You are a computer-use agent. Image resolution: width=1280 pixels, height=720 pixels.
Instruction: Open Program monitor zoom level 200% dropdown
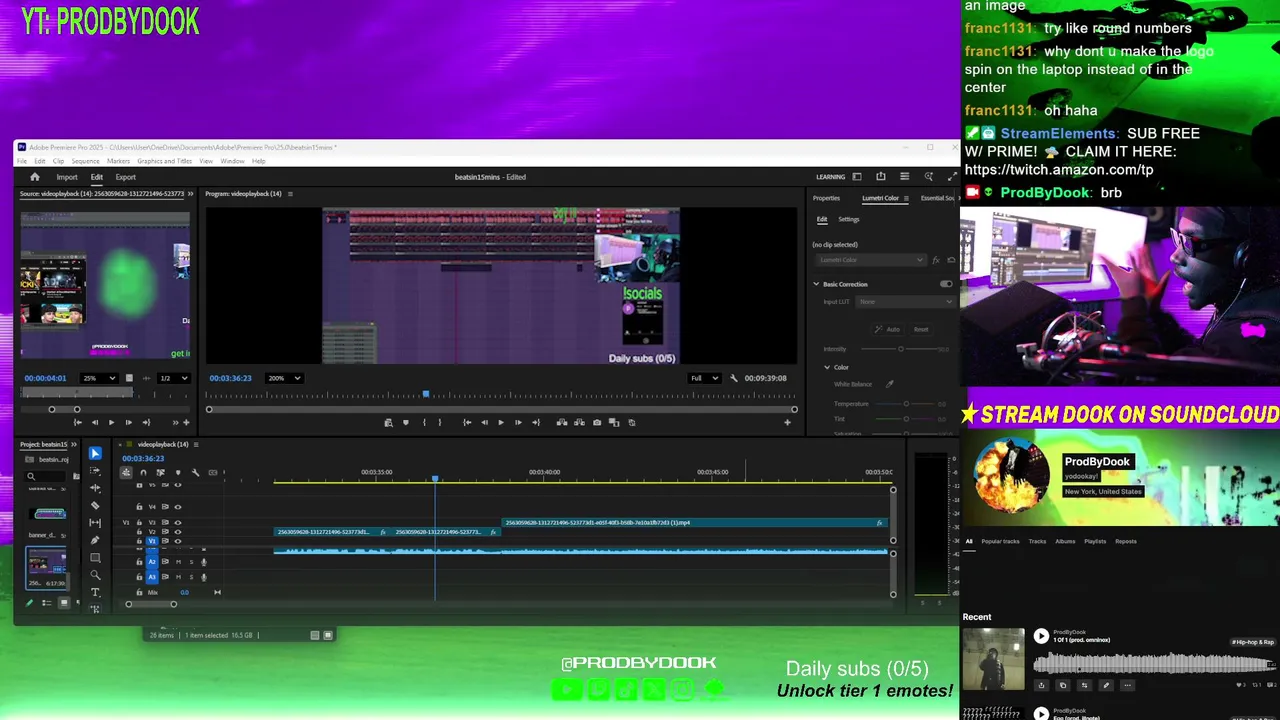click(x=284, y=378)
